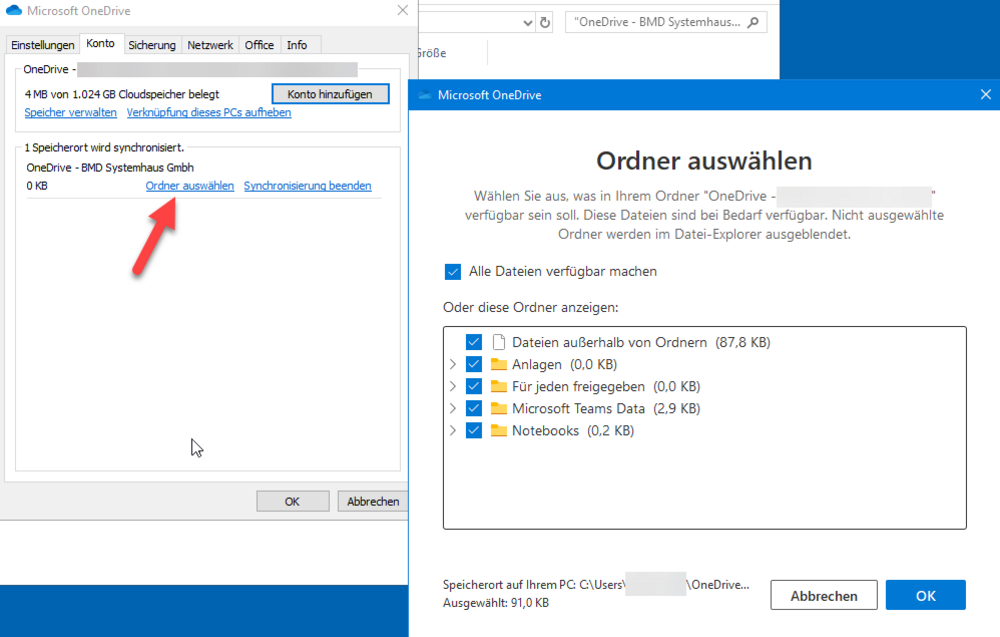Open the Sicherung tab
The height and width of the screenshot is (637, 1000).
(x=152, y=45)
